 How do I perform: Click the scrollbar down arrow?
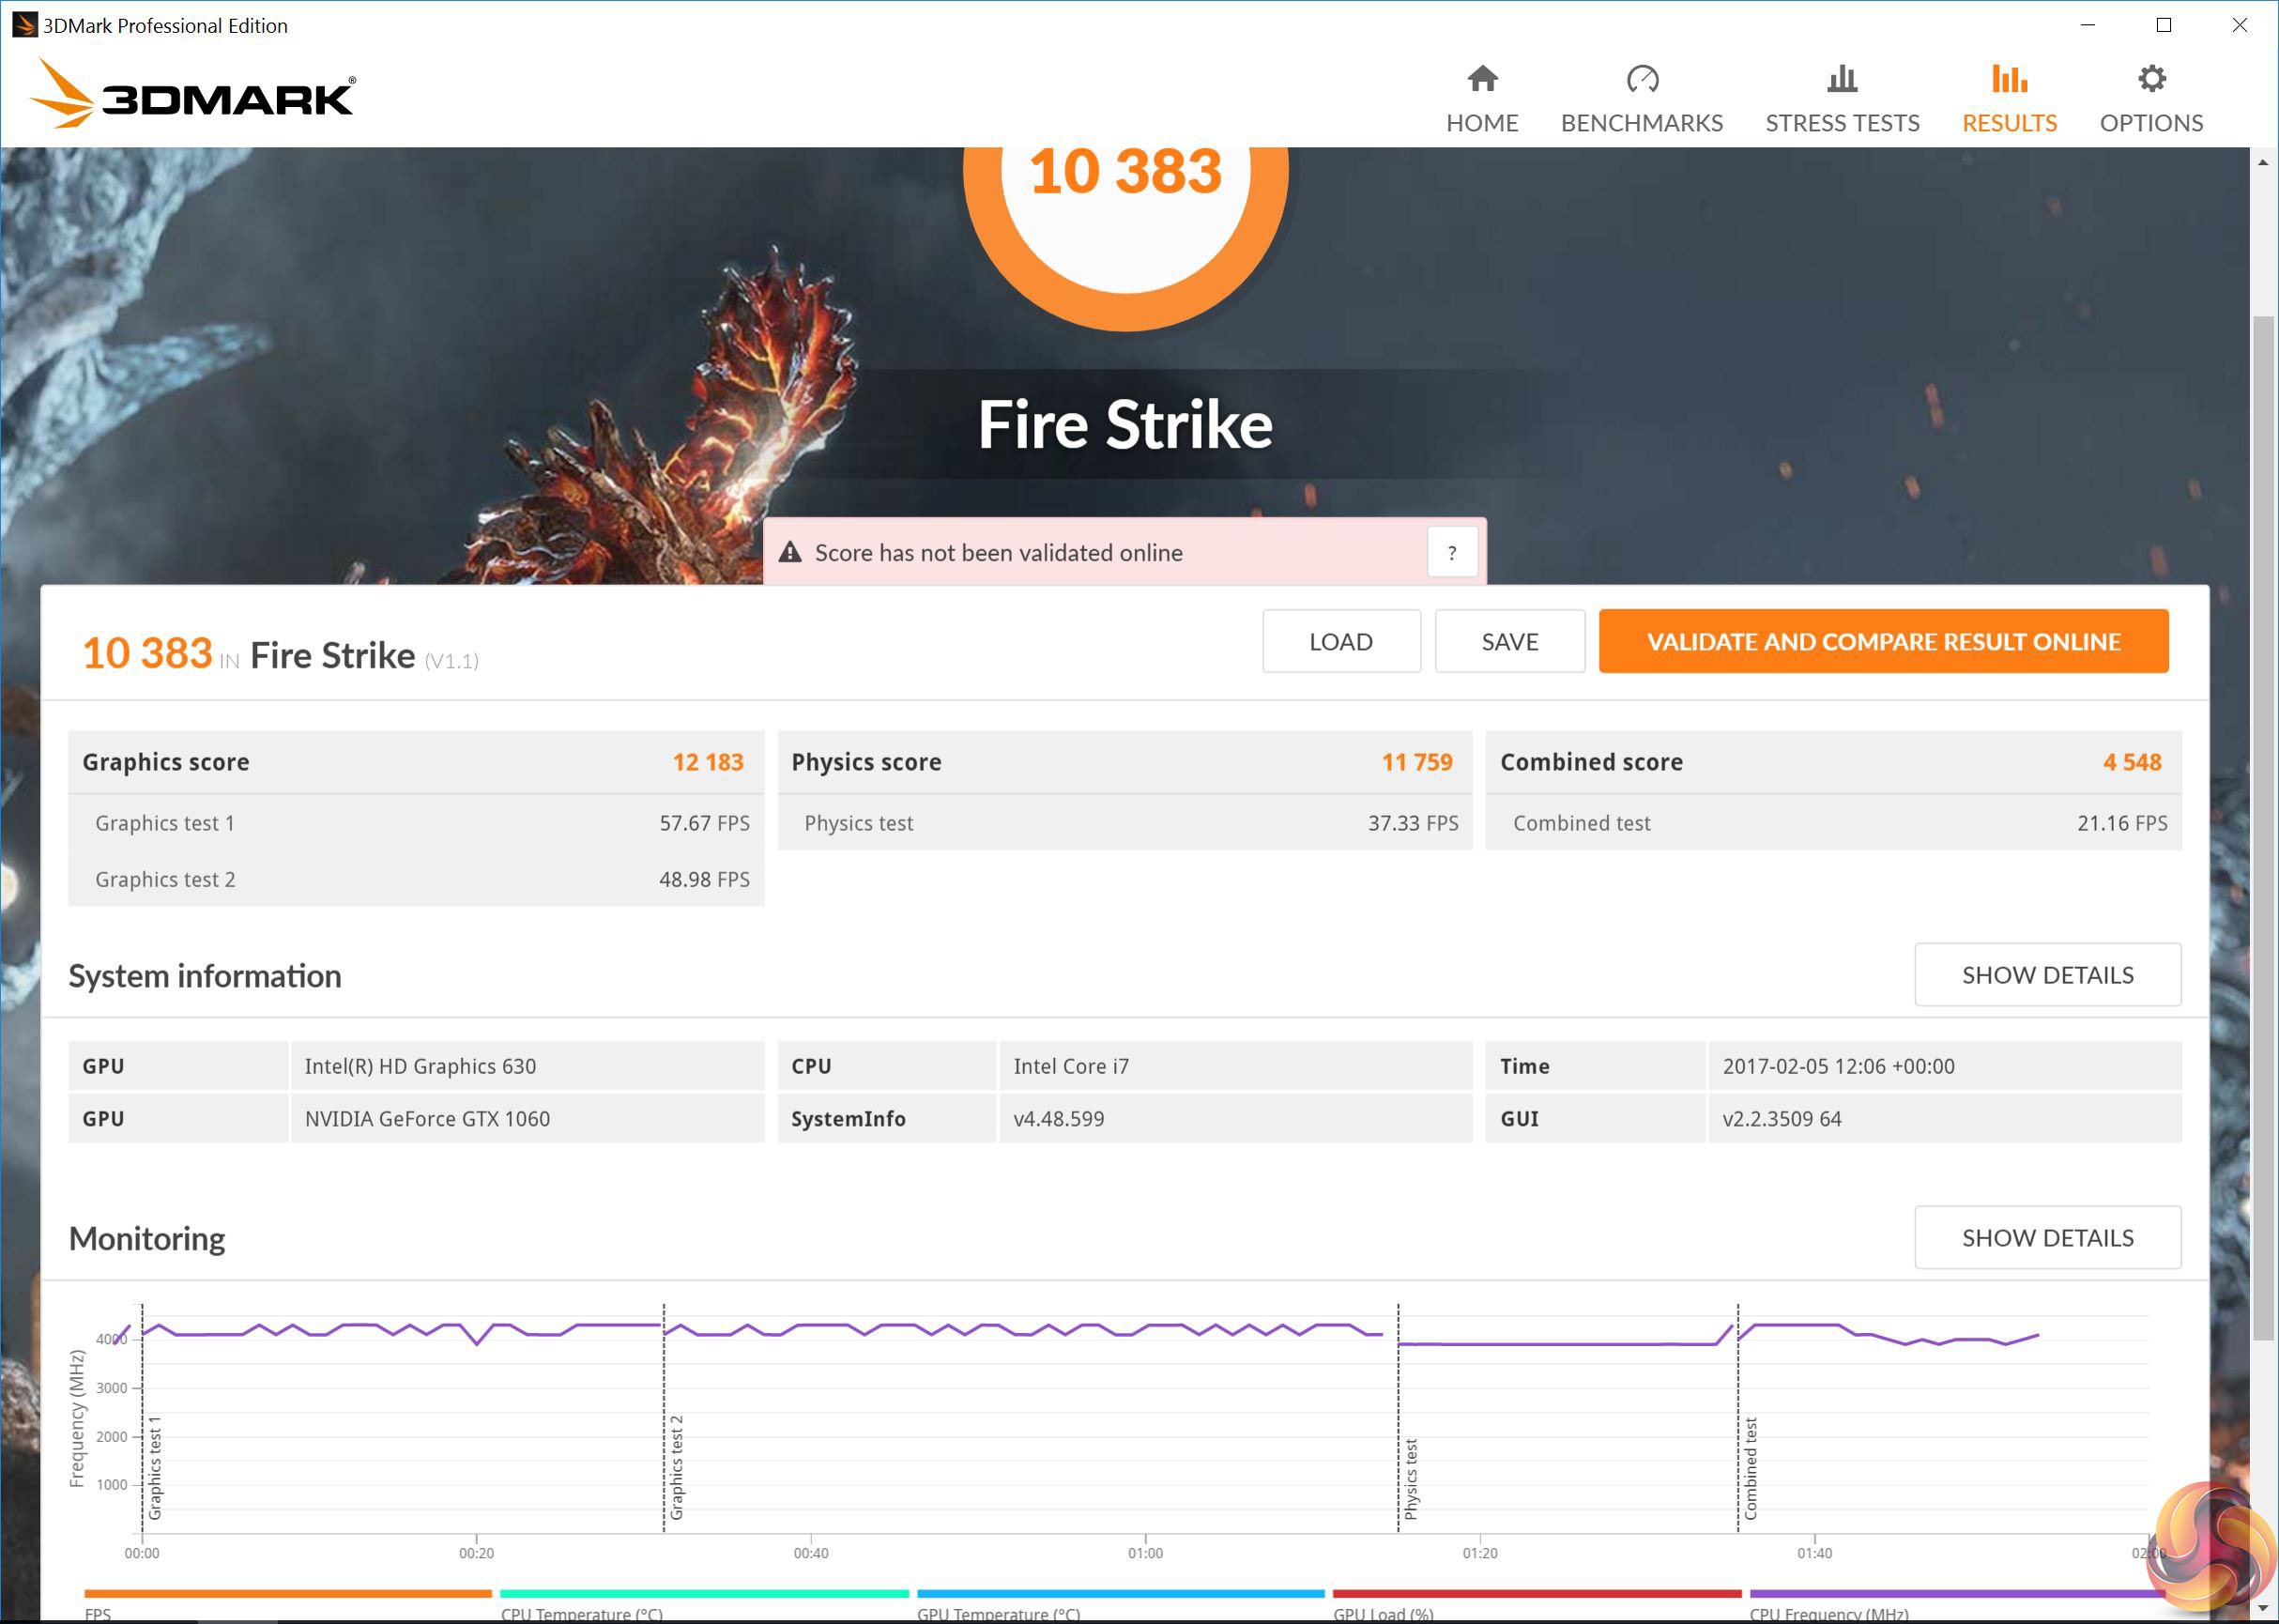pos(2263,1609)
